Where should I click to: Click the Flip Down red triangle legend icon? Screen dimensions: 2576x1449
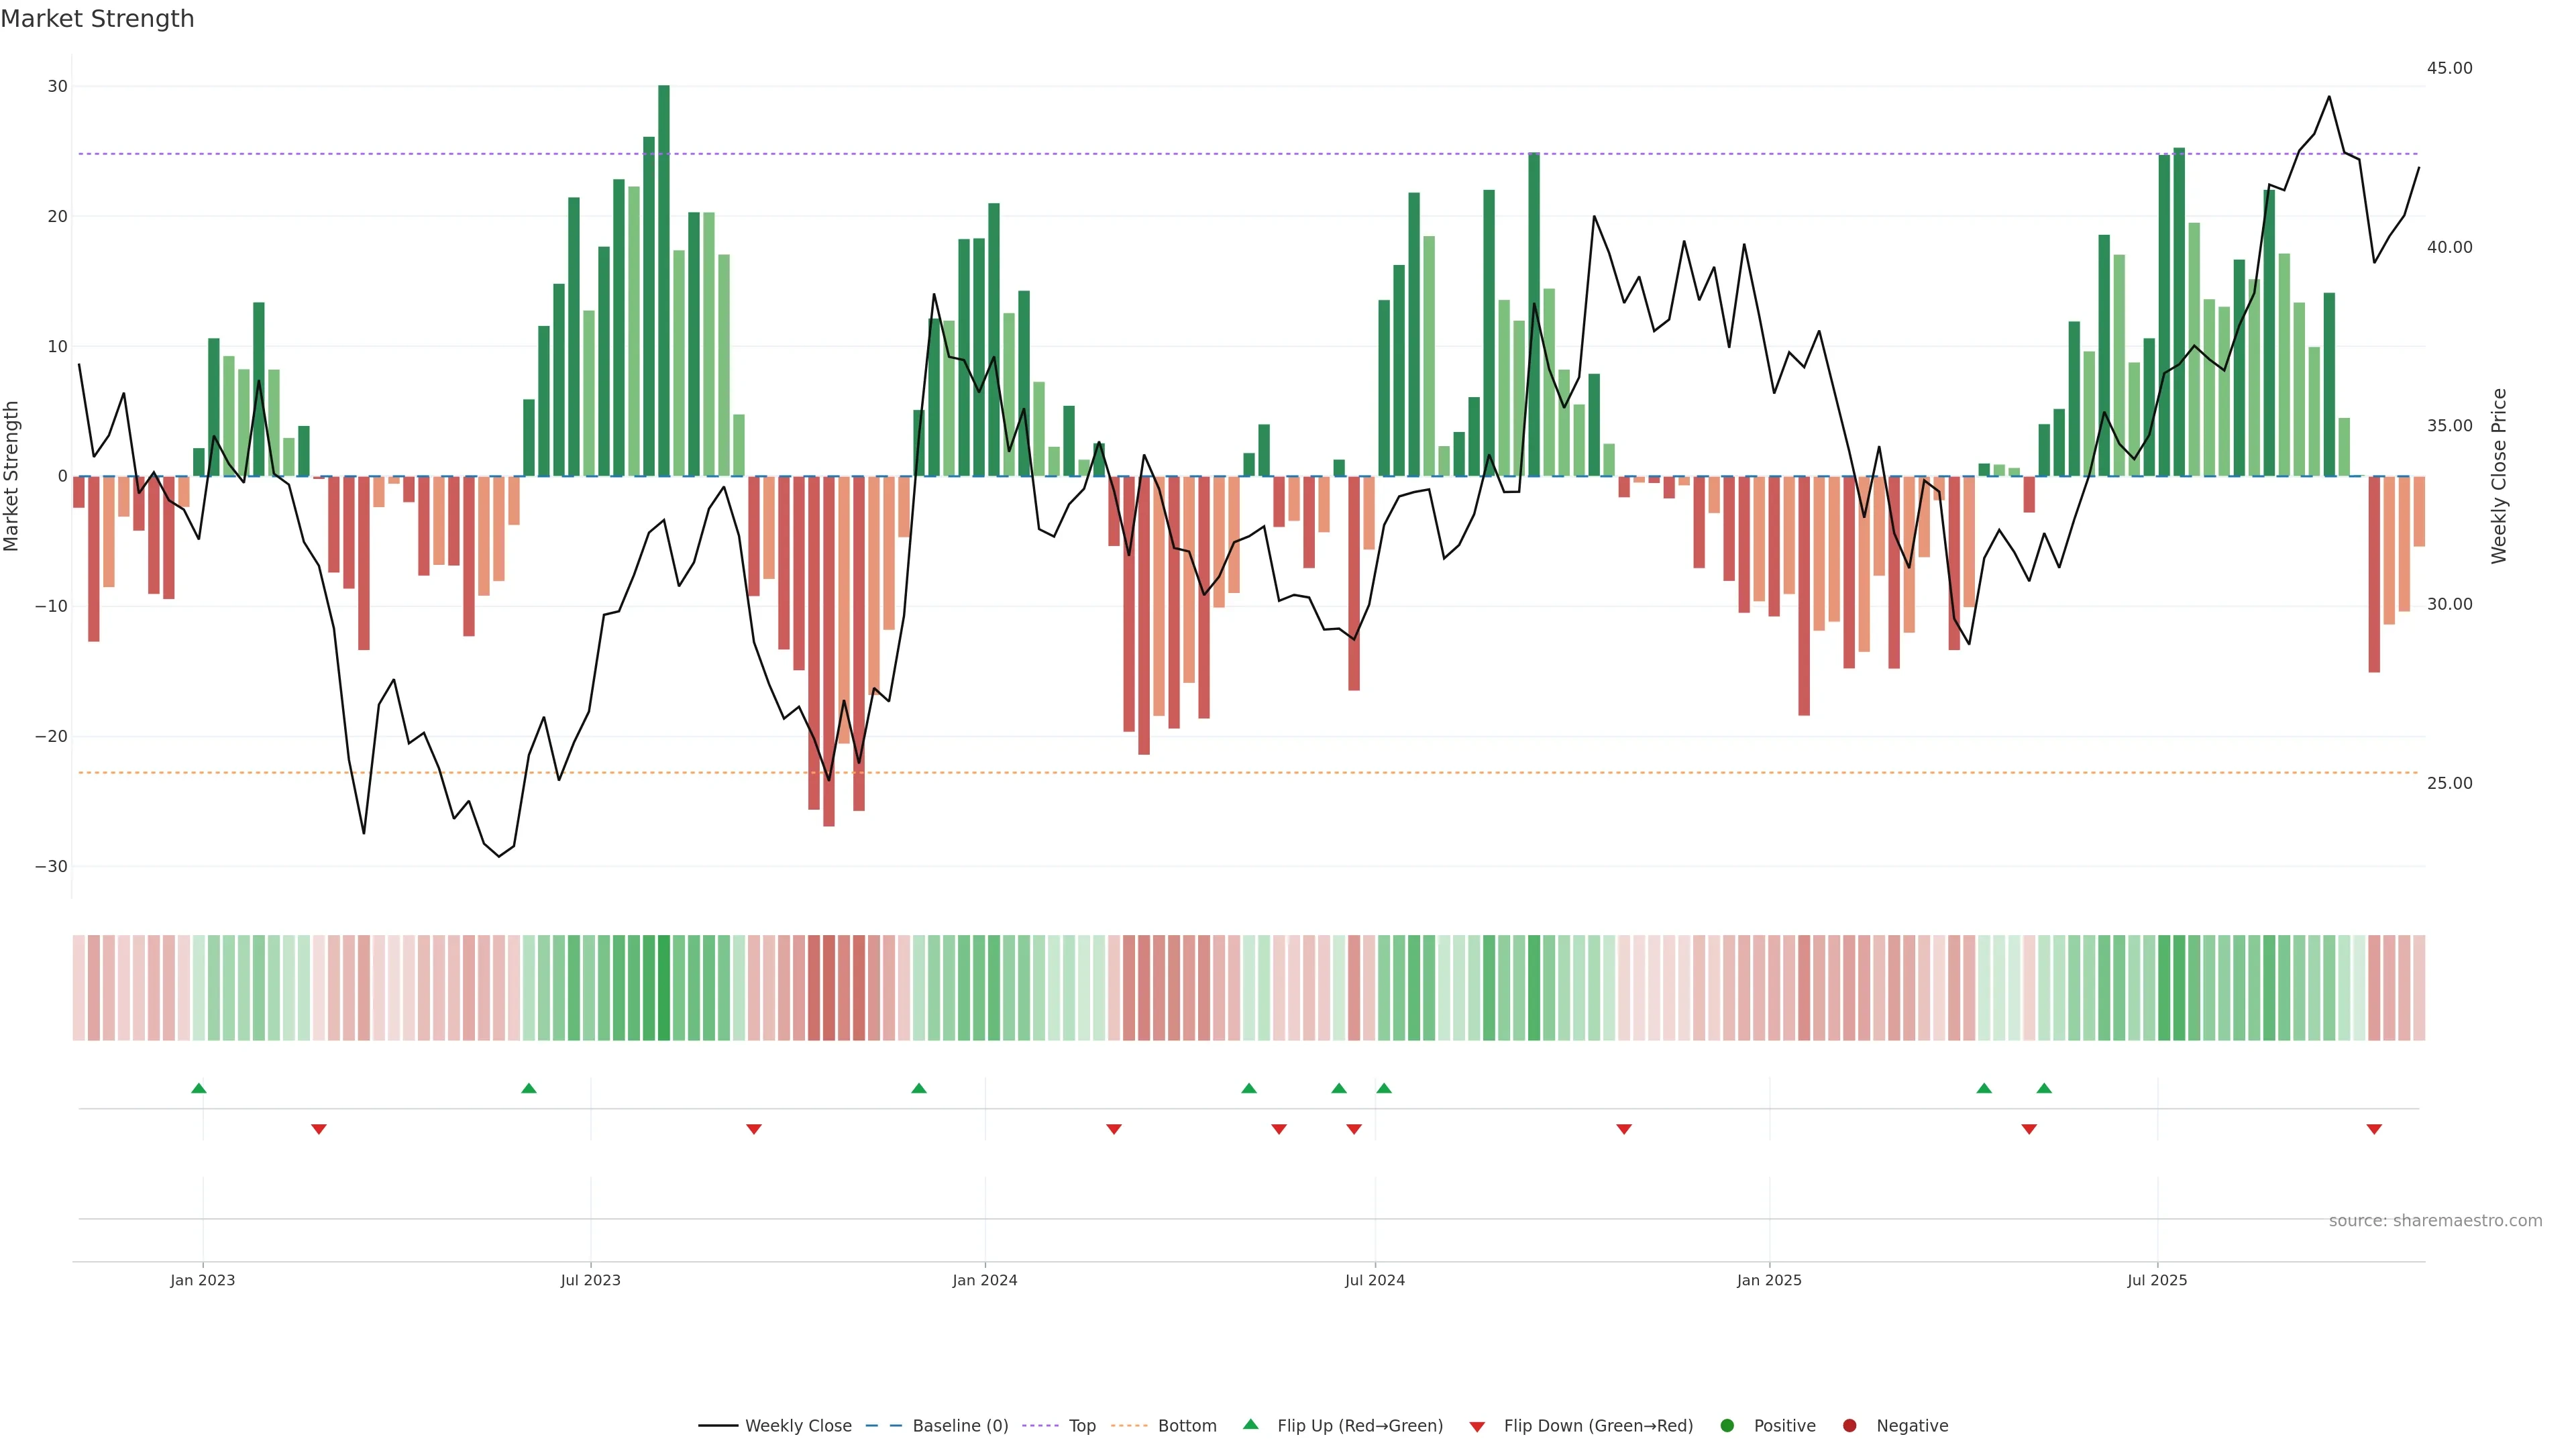point(1477,1427)
